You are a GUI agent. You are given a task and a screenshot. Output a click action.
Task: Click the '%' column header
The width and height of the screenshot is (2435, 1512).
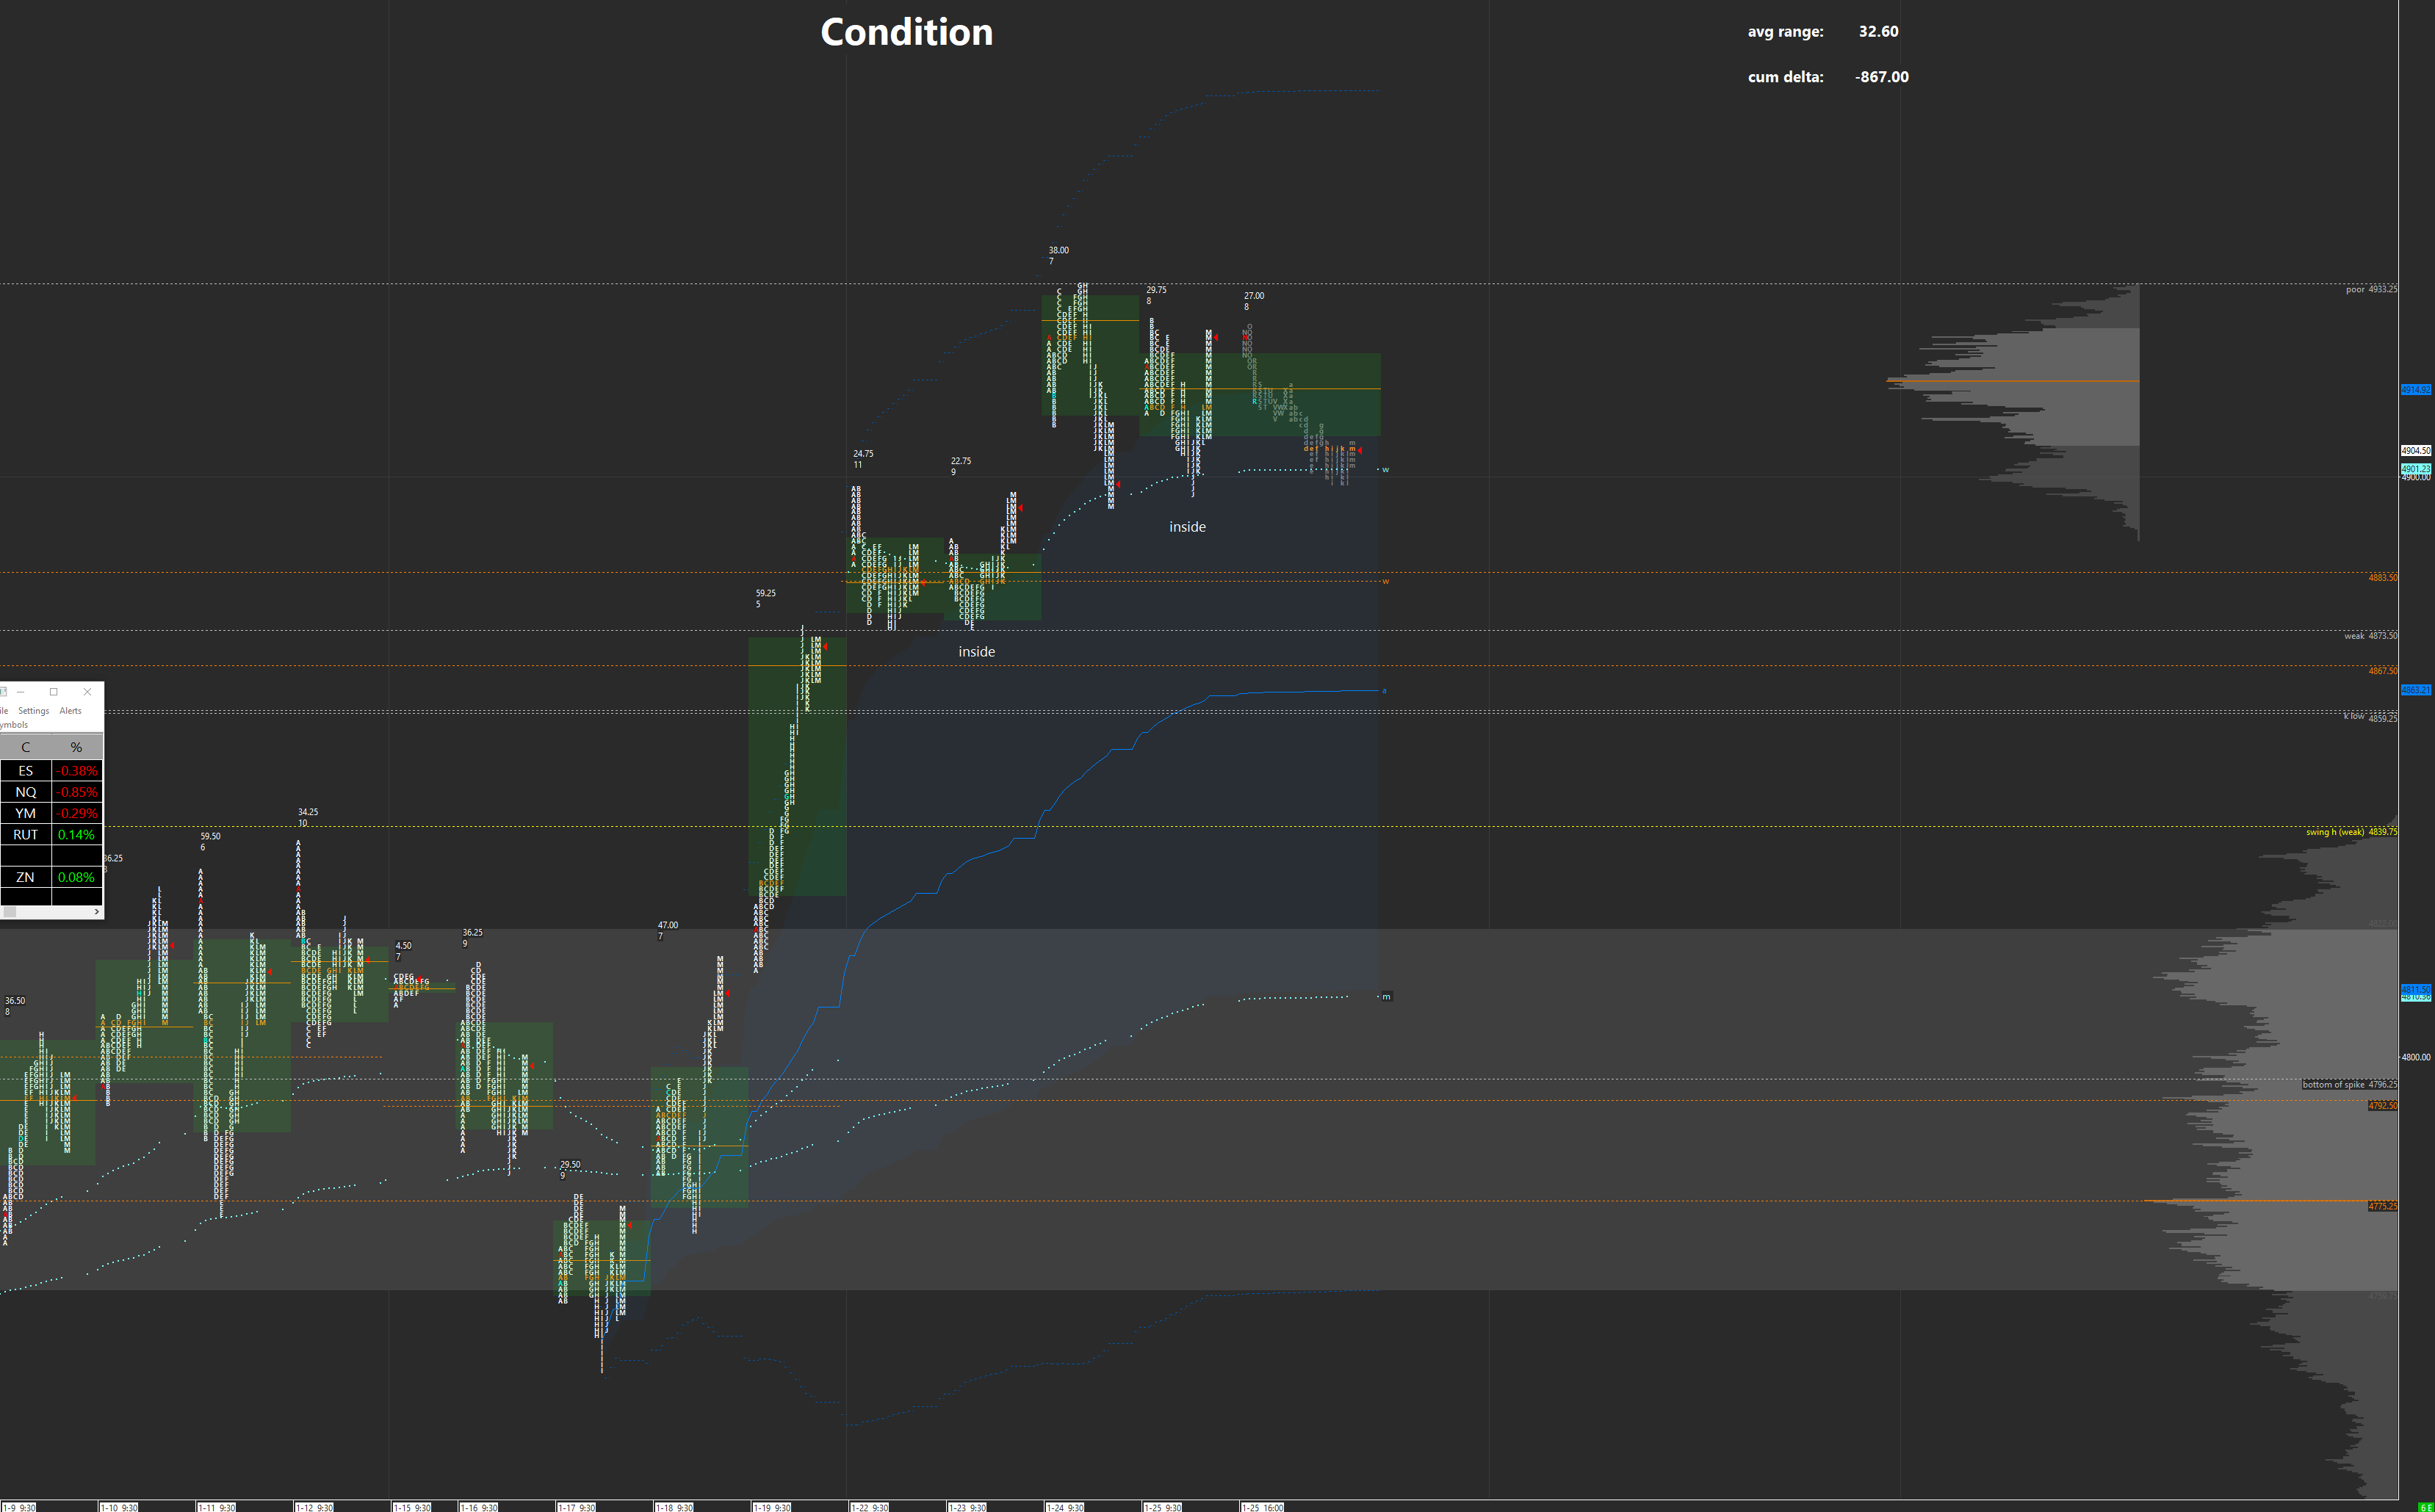pos(76,747)
